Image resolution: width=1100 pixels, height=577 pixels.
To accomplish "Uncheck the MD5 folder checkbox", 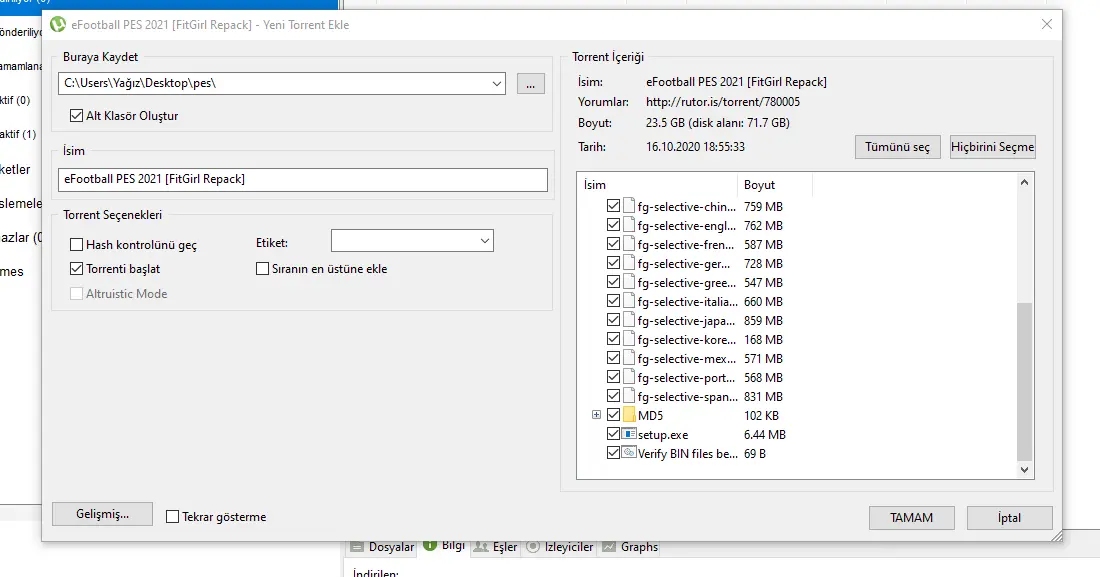I will click(613, 415).
